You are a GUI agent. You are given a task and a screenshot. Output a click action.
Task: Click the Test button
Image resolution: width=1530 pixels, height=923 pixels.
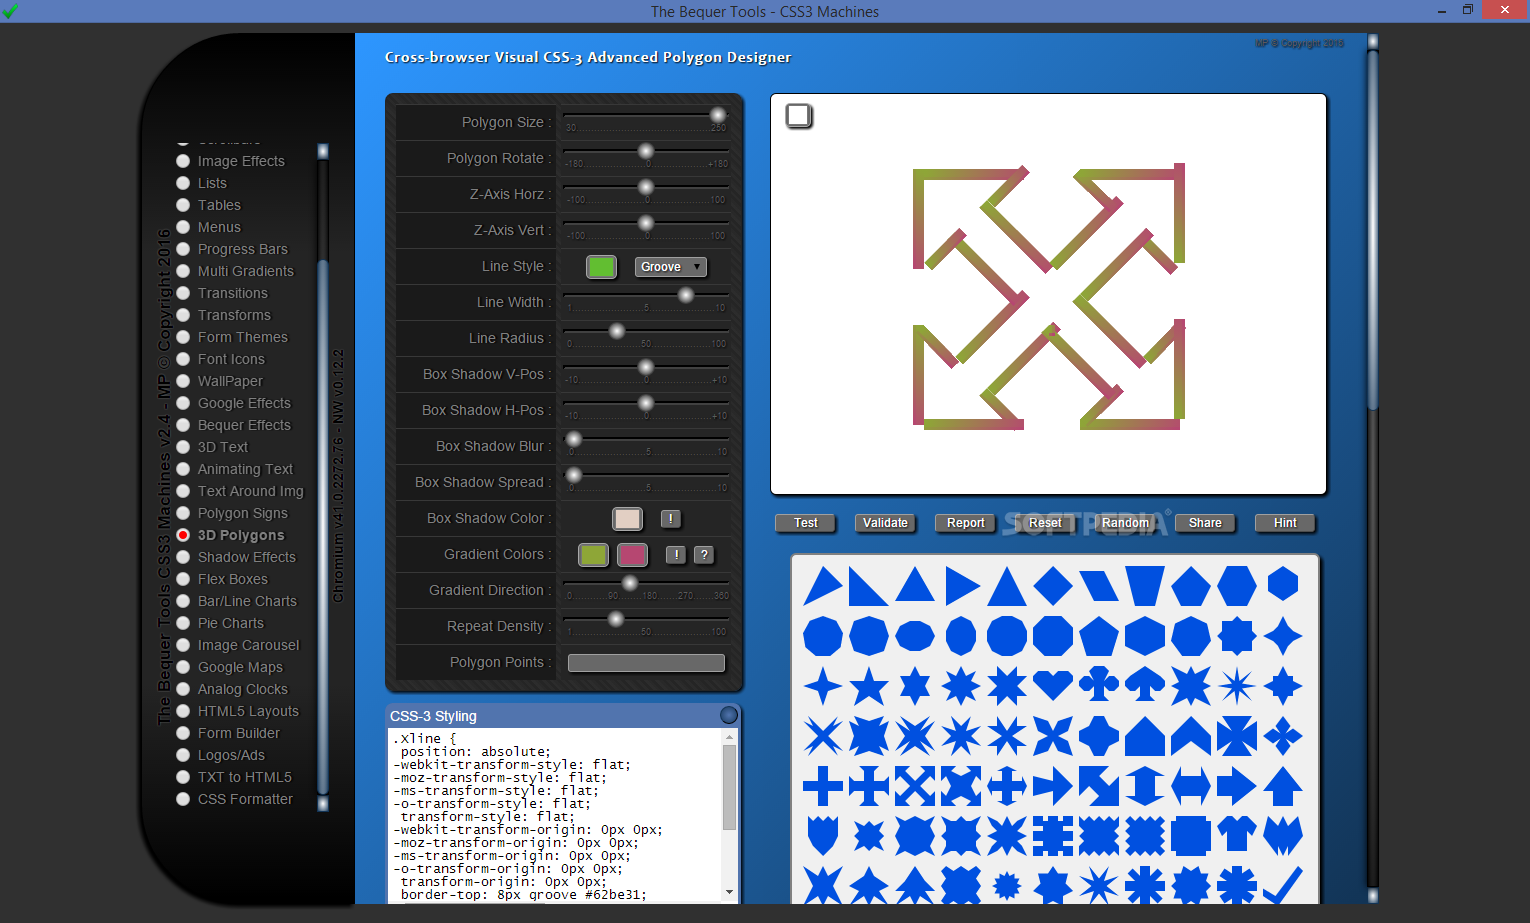click(806, 523)
